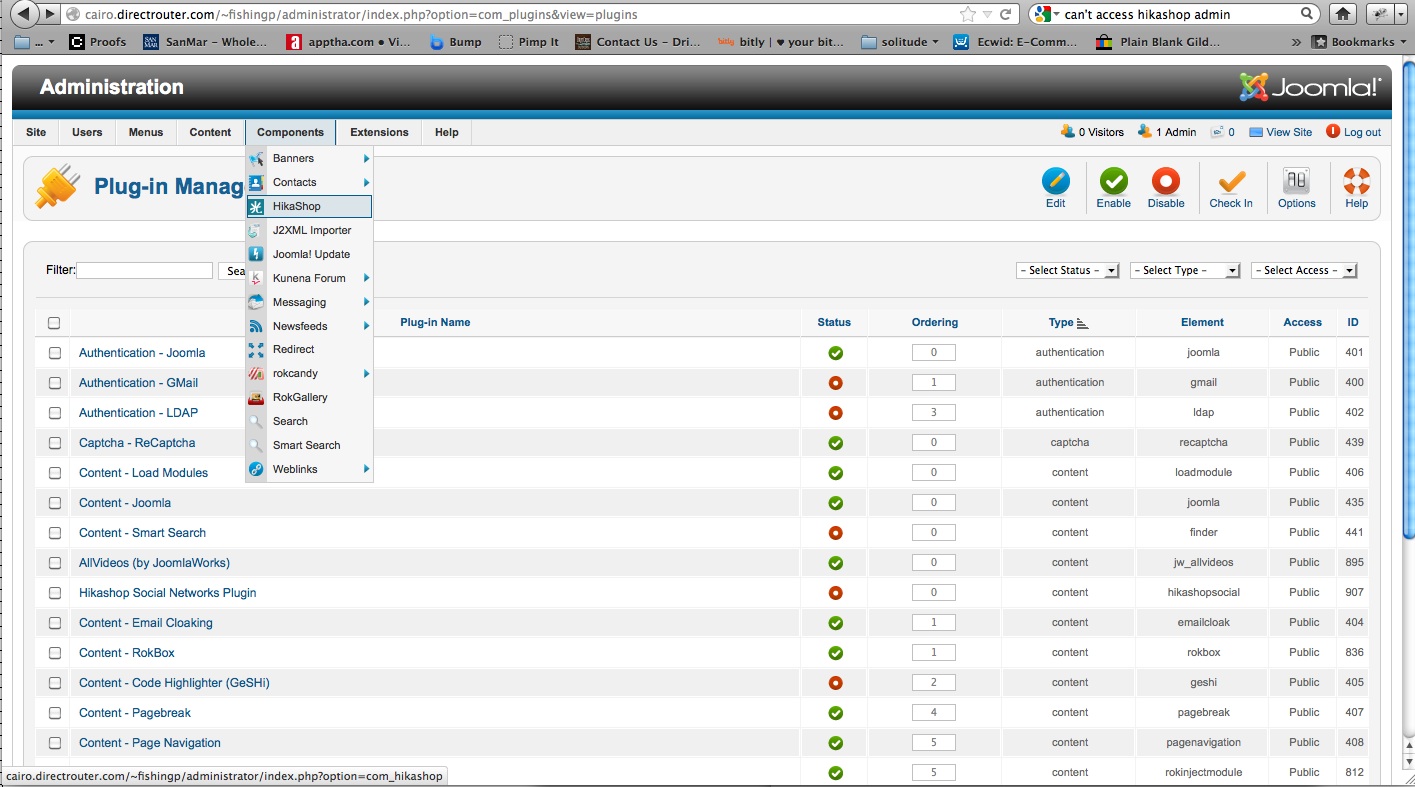1415x787 pixels.
Task: Open the HikaShop menu entry
Action: pyautogui.click(x=310, y=206)
